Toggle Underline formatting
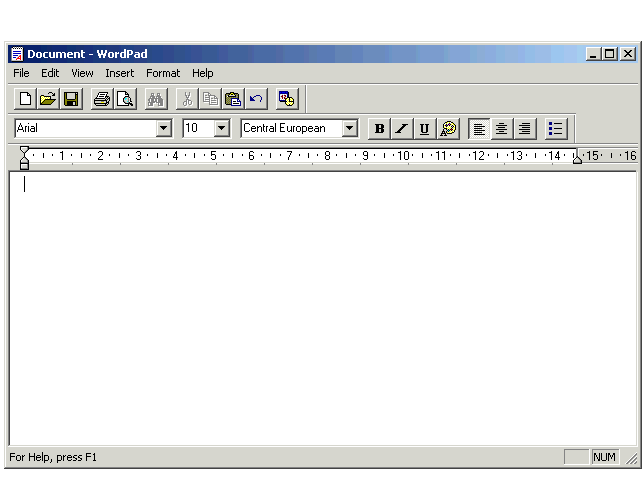This screenshot has height=484, width=644. (425, 129)
